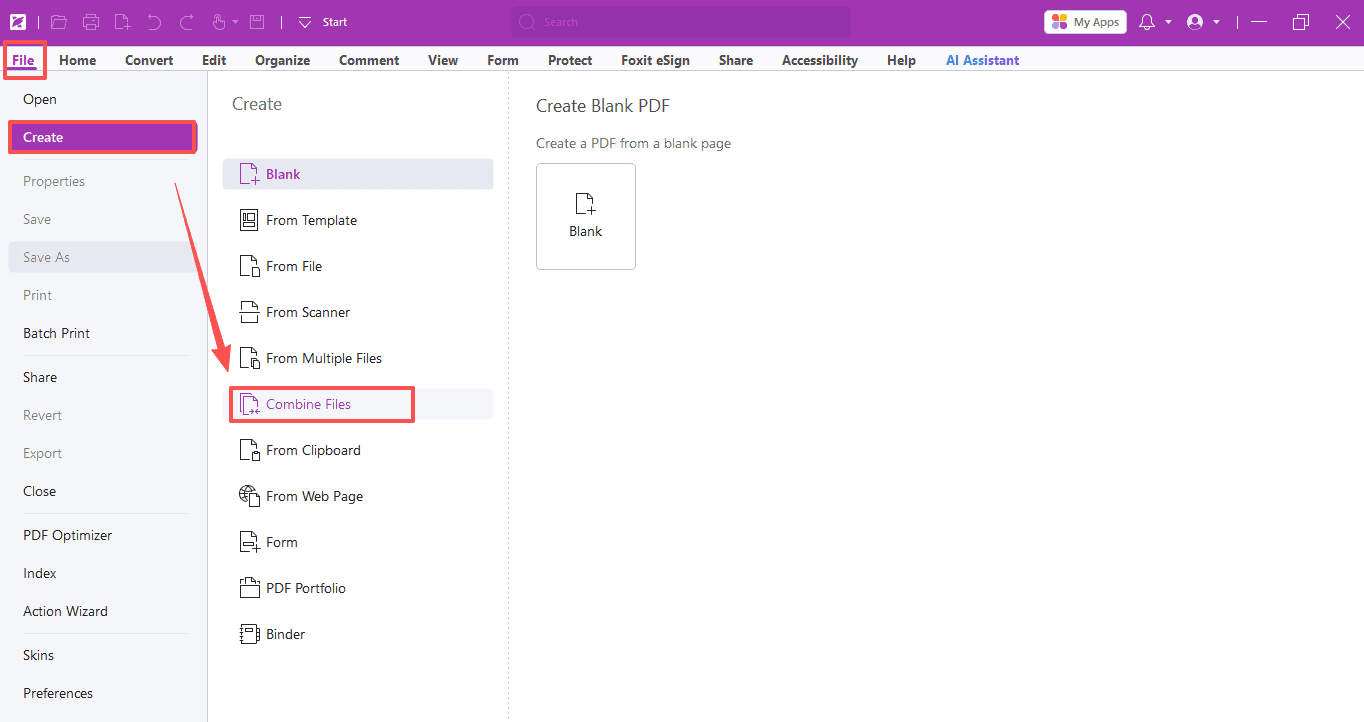1364x722 pixels.
Task: Go to the Organize ribbon tab
Action: tap(283, 60)
